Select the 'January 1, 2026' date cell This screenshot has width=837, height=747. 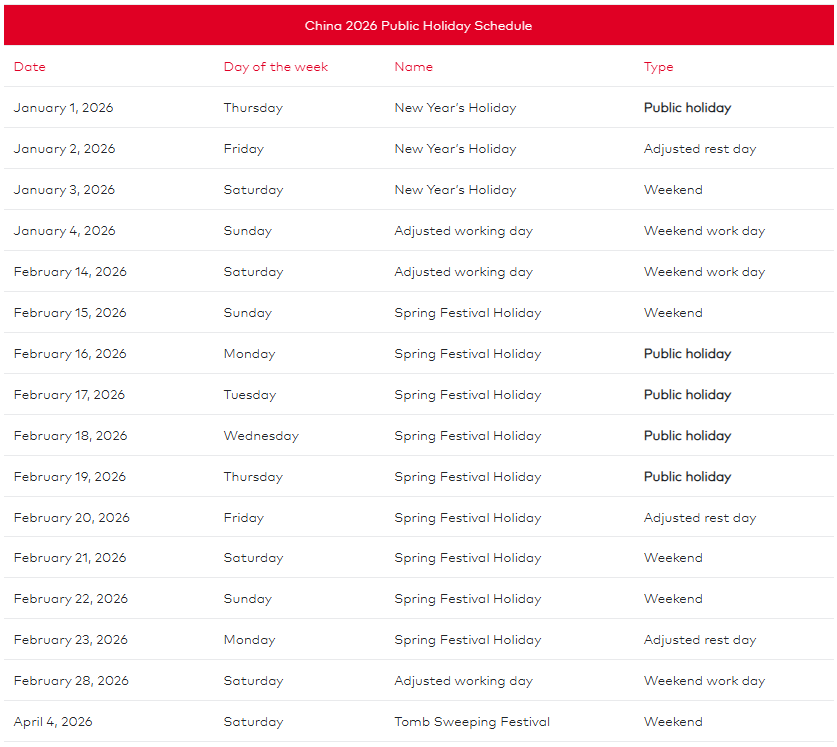coord(64,108)
